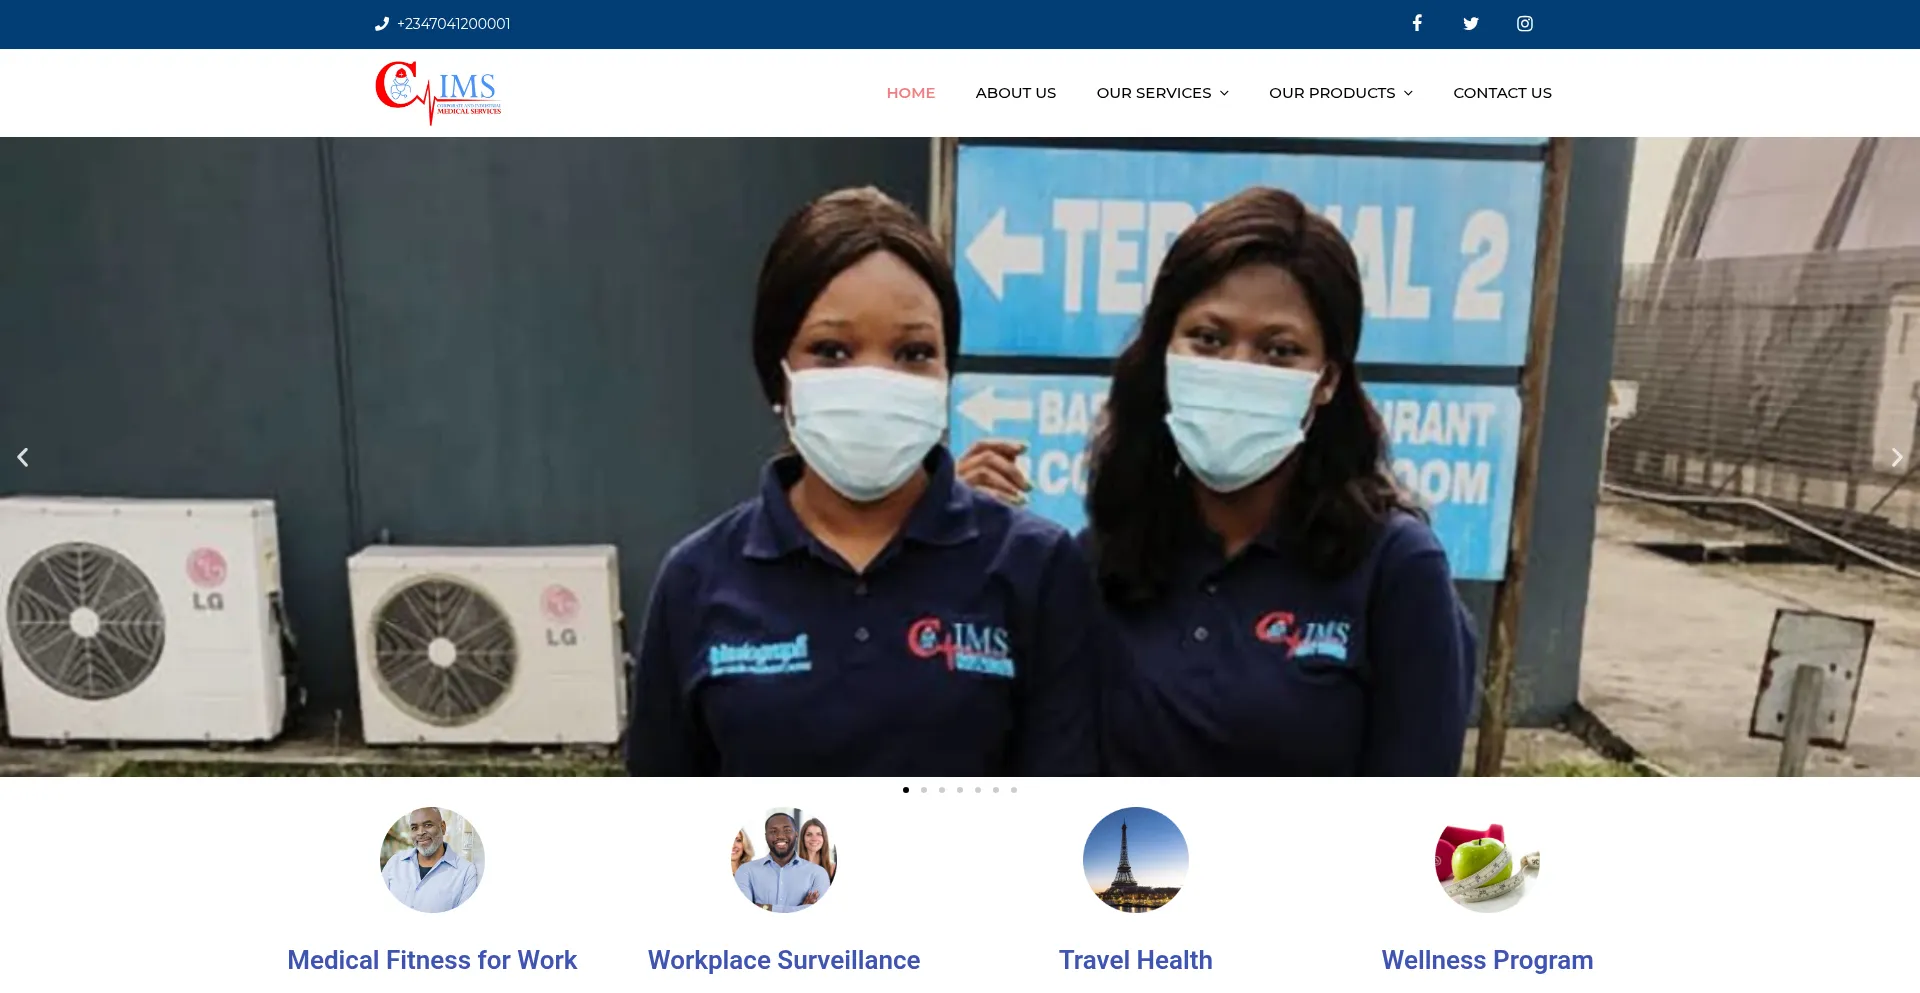
Task: Jump to the fourth carousel slide dot
Action: (x=960, y=790)
